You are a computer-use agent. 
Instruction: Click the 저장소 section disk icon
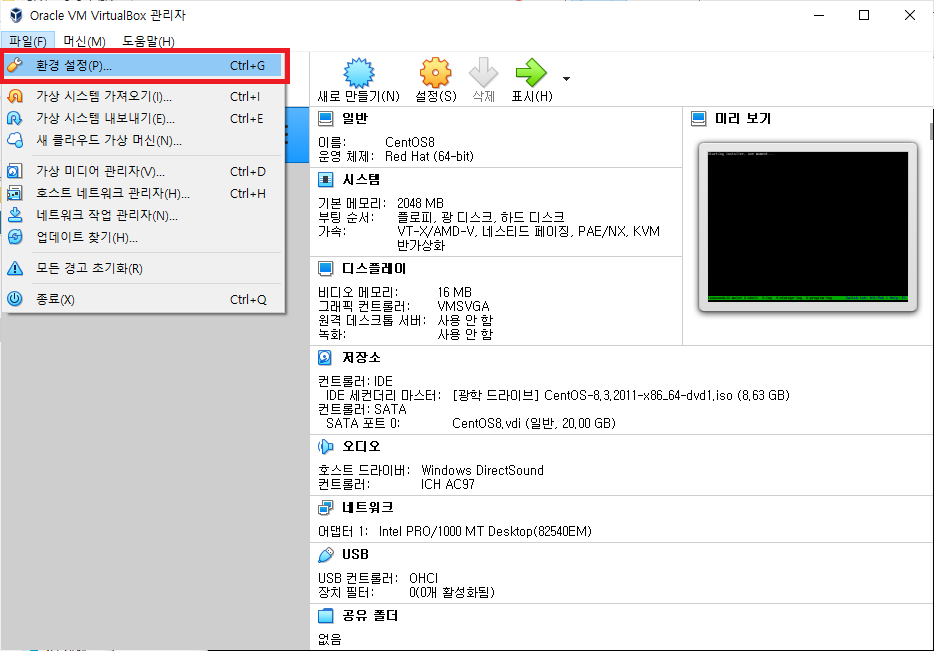[x=325, y=357]
